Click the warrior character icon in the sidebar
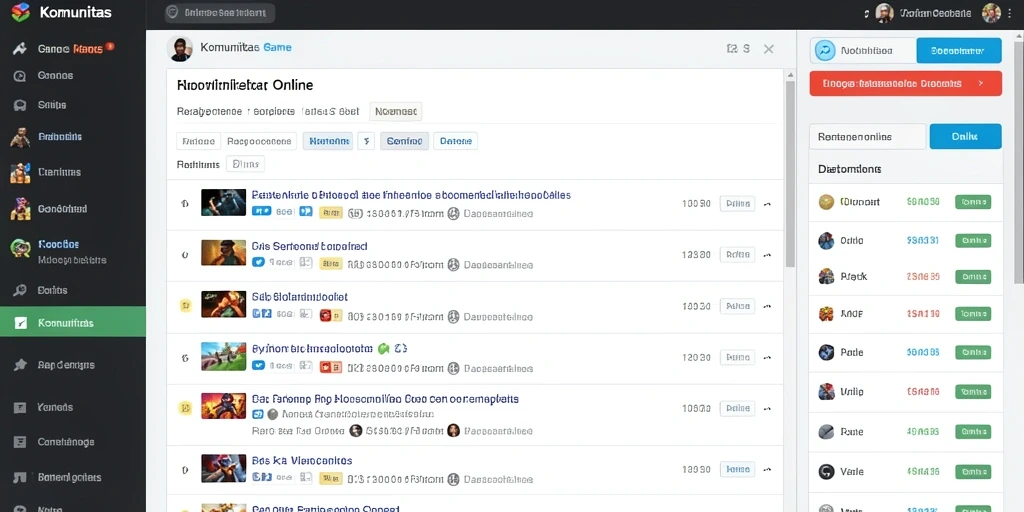Viewport: 1024px width, 512px height. coord(20,137)
